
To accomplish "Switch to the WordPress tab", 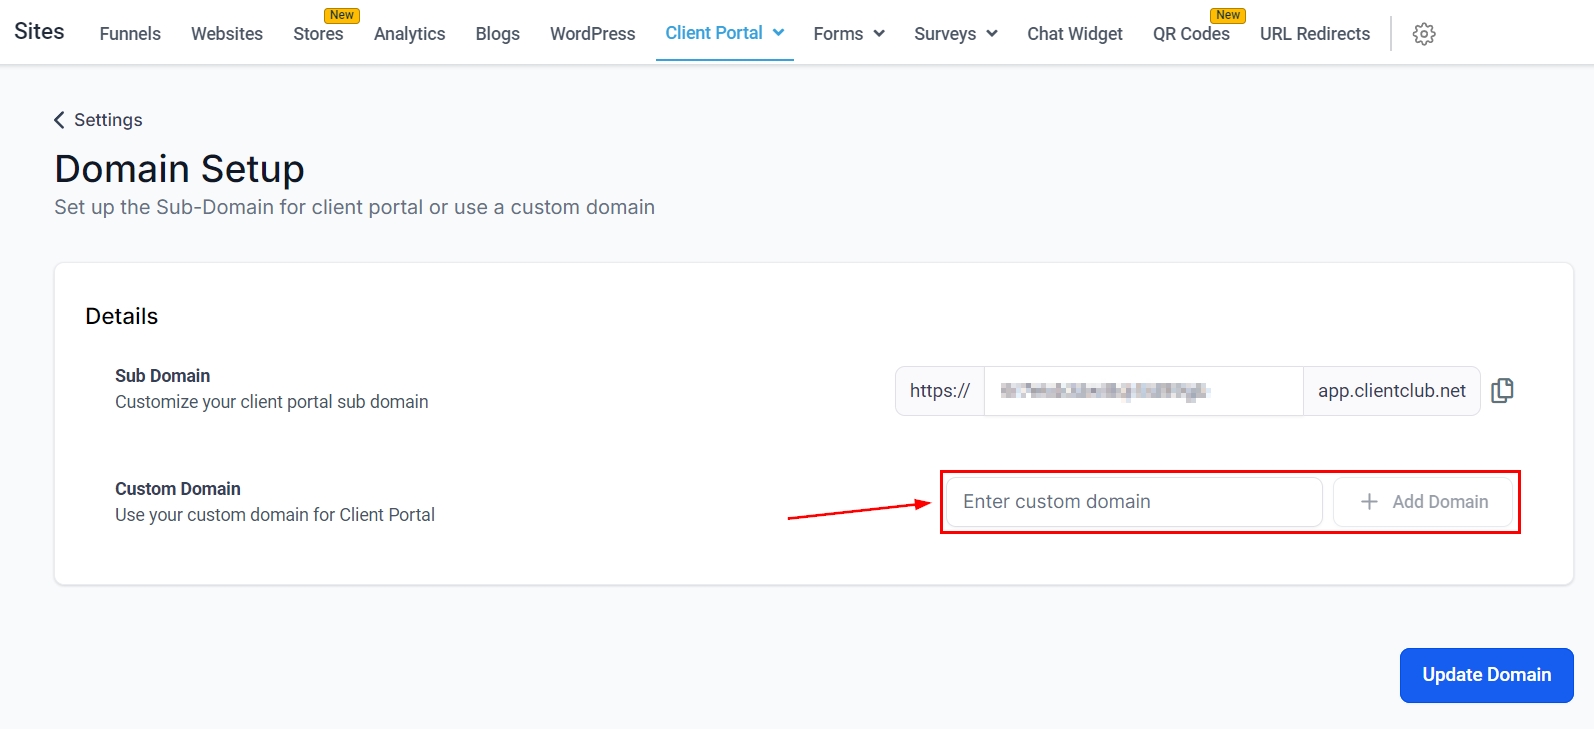I will pyautogui.click(x=593, y=34).
